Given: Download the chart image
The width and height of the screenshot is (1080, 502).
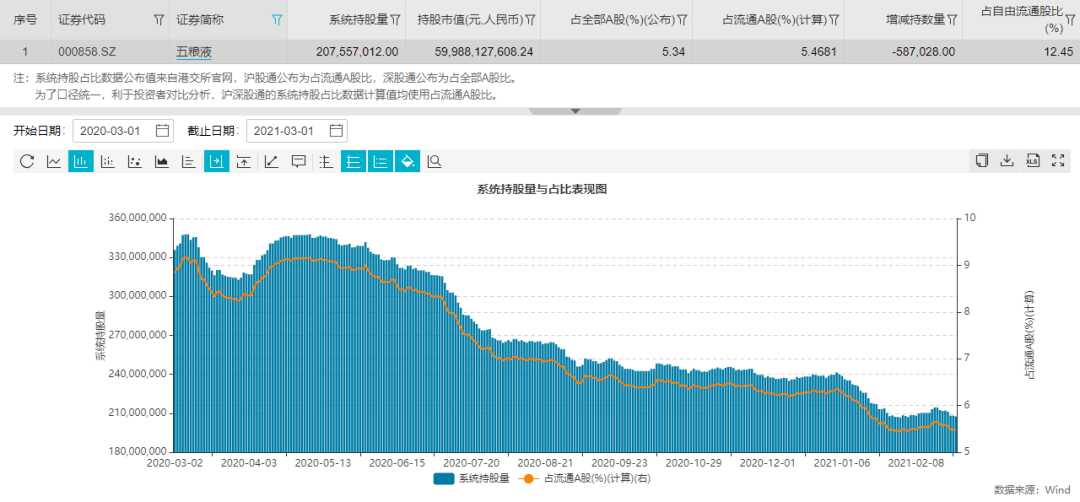Looking at the screenshot, I should point(1007,160).
